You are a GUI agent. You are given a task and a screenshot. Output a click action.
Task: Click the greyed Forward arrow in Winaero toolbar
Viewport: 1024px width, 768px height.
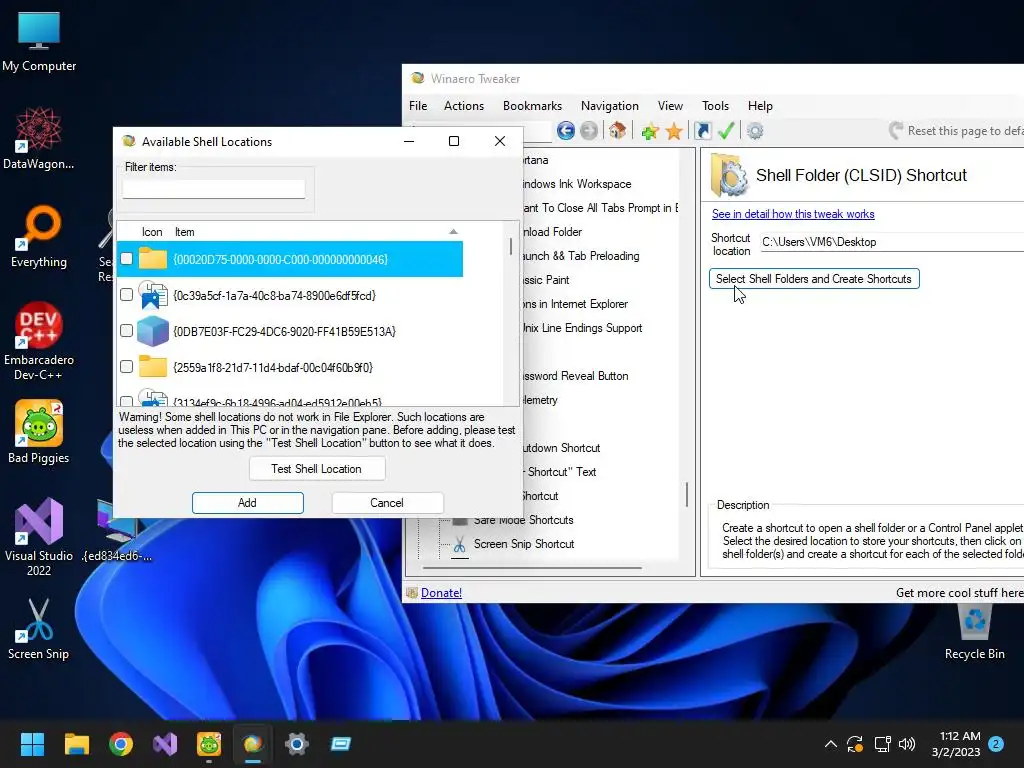(x=589, y=131)
